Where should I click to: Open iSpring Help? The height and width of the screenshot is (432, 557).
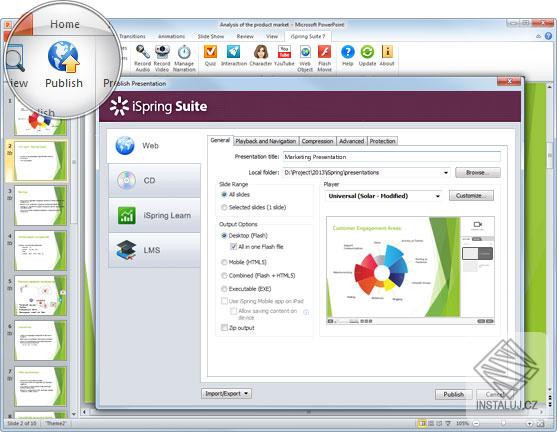347,55
